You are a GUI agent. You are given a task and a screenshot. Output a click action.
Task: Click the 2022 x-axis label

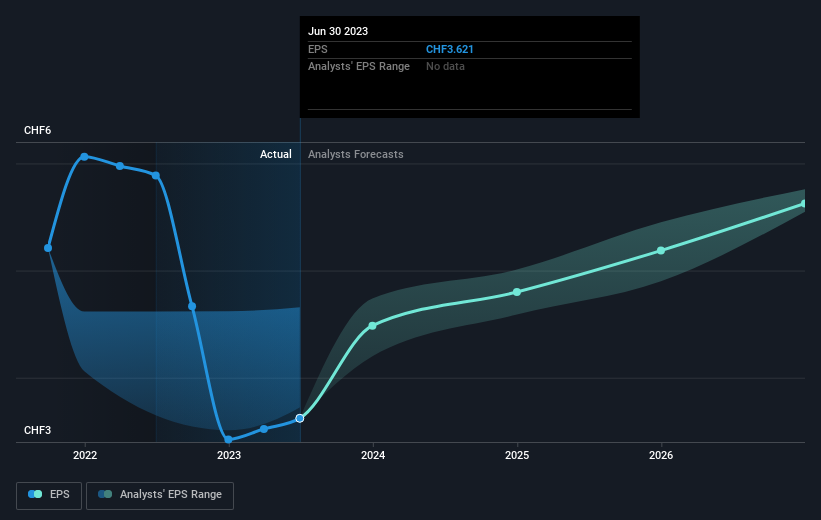[x=85, y=456]
